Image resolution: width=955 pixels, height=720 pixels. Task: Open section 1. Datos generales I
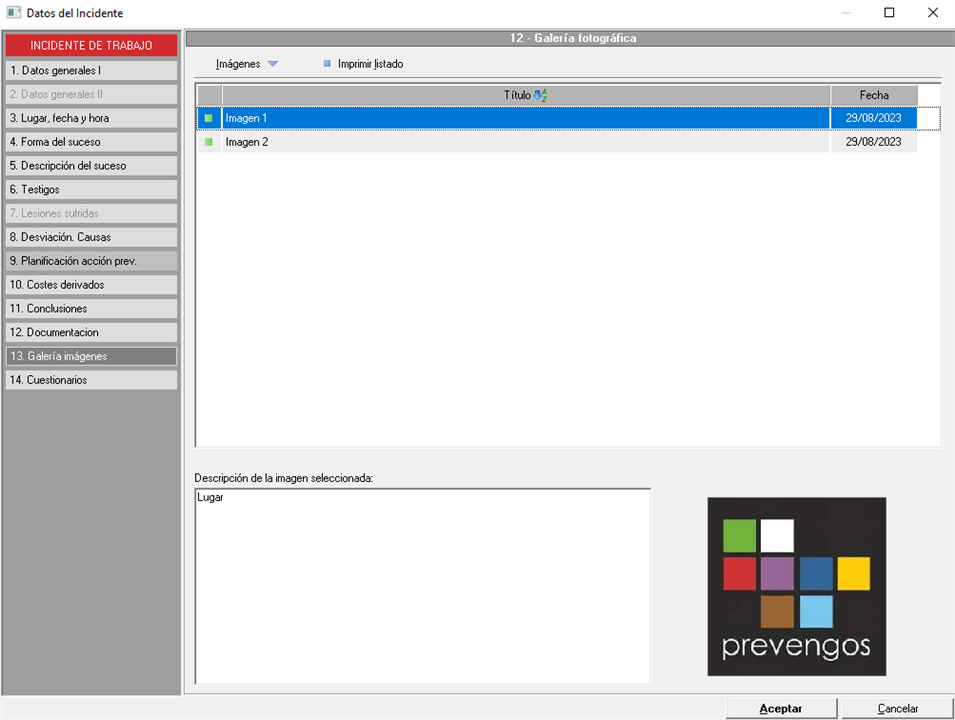click(91, 71)
